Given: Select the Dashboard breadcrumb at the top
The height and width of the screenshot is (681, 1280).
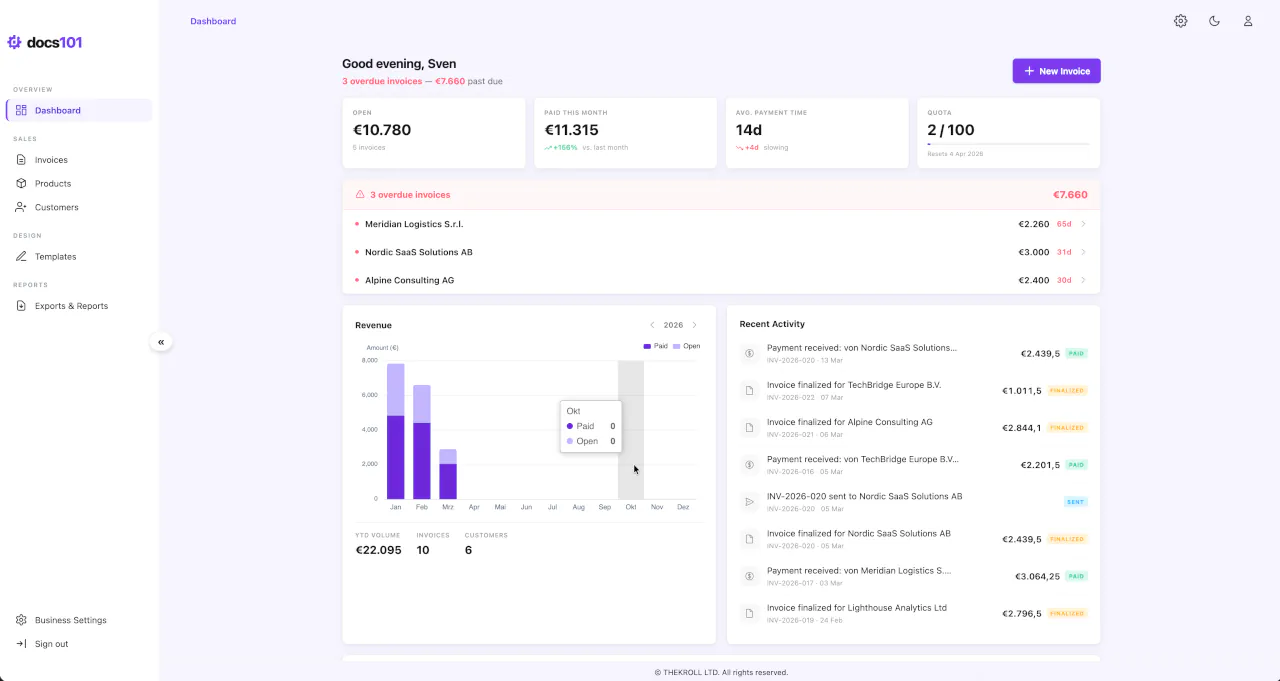Looking at the screenshot, I should click(x=213, y=20).
